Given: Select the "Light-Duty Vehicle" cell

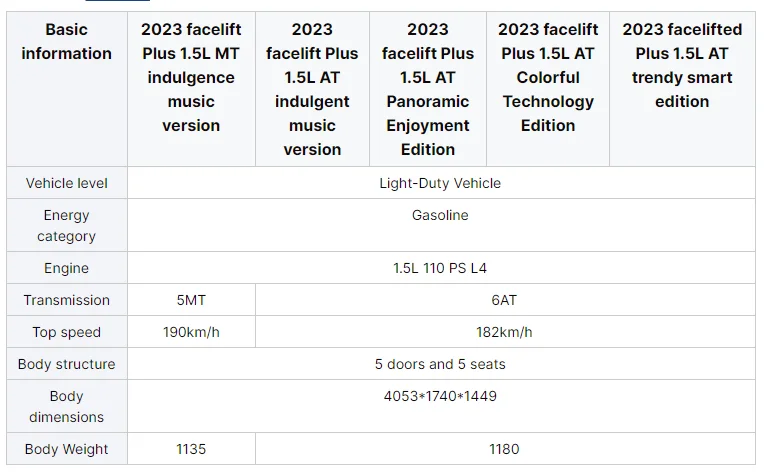Looking at the screenshot, I should tap(440, 183).
